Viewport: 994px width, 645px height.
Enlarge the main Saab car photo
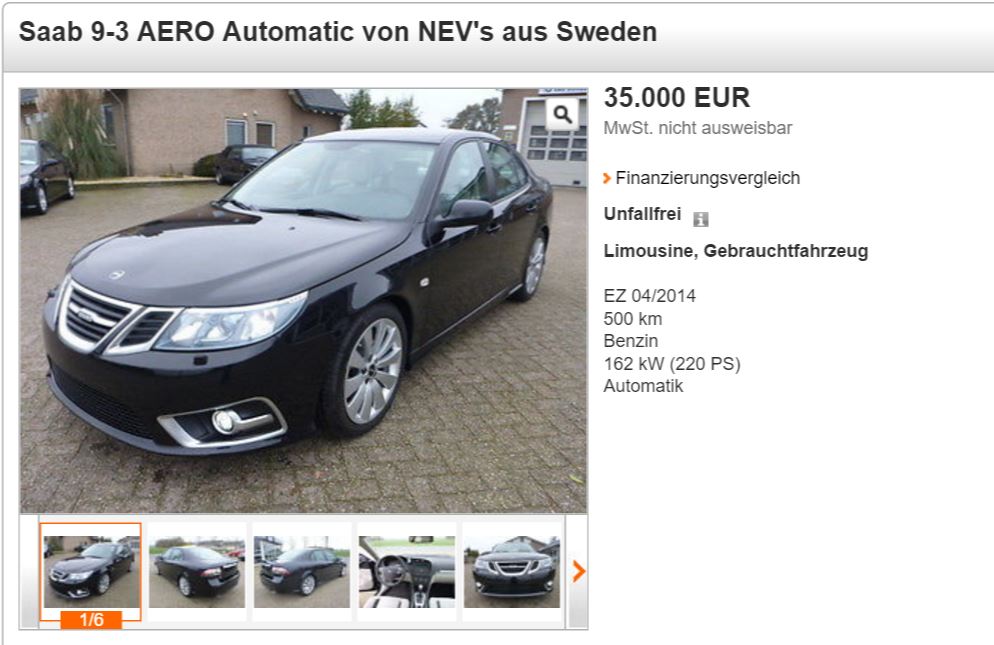click(x=304, y=301)
